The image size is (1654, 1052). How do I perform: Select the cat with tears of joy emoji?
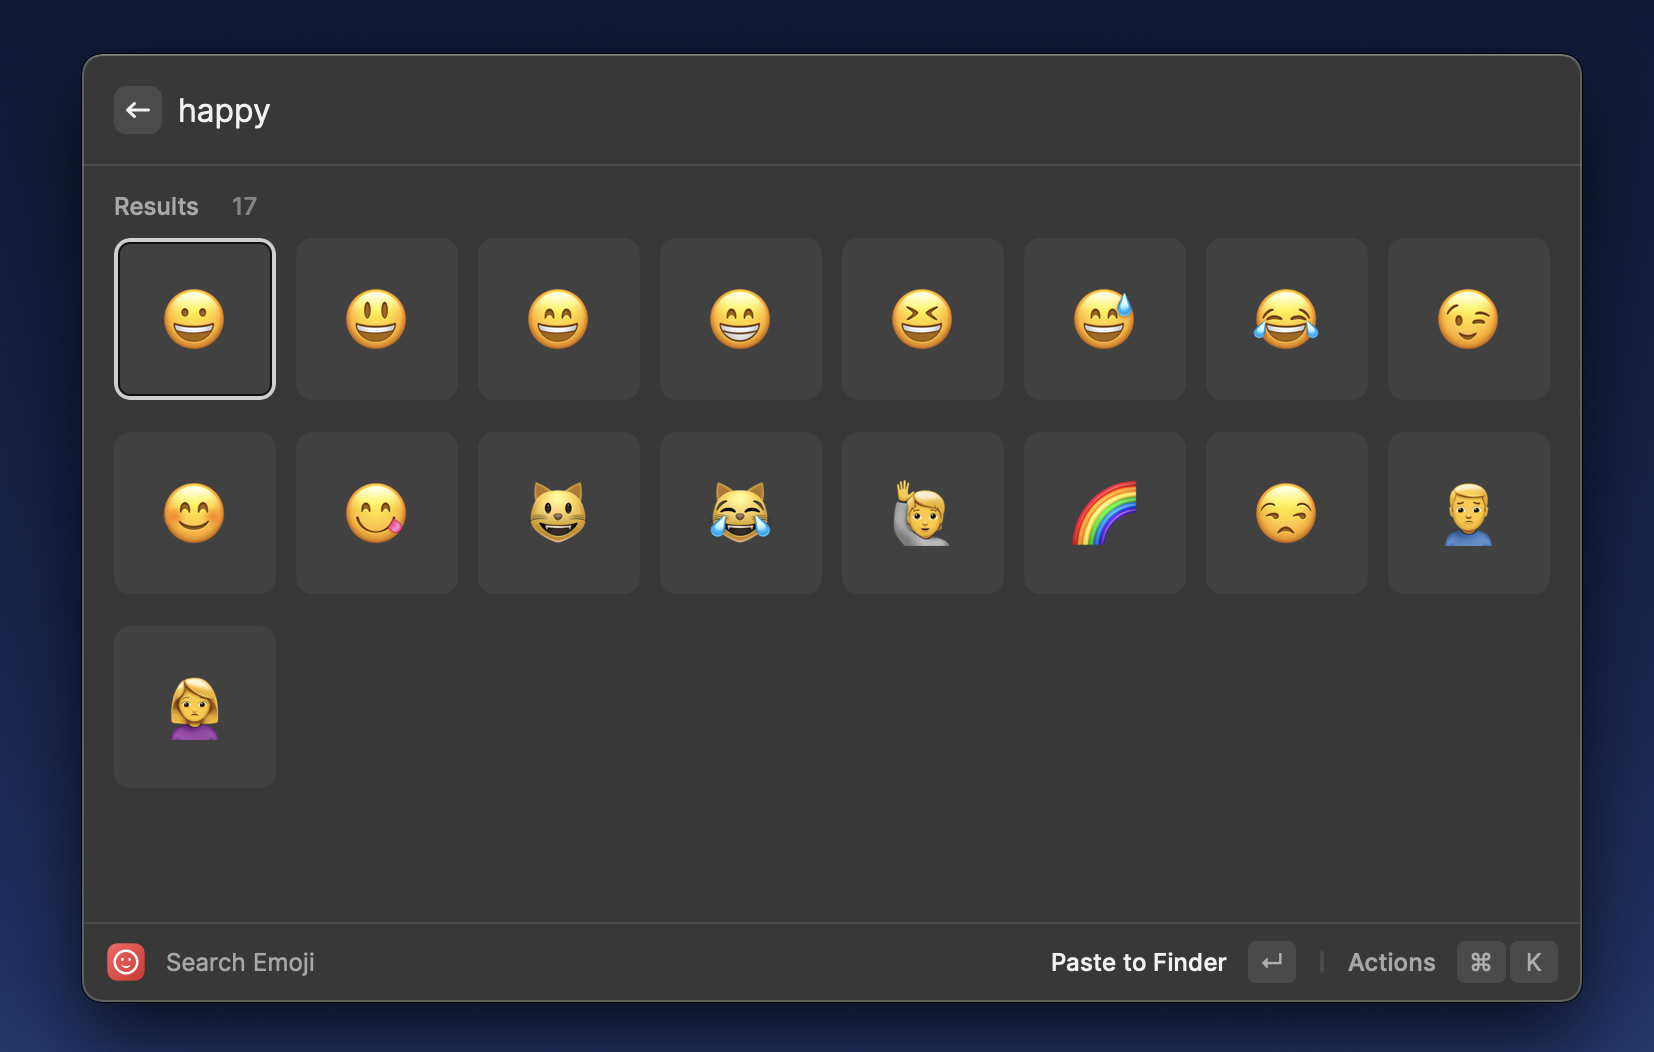click(x=741, y=512)
